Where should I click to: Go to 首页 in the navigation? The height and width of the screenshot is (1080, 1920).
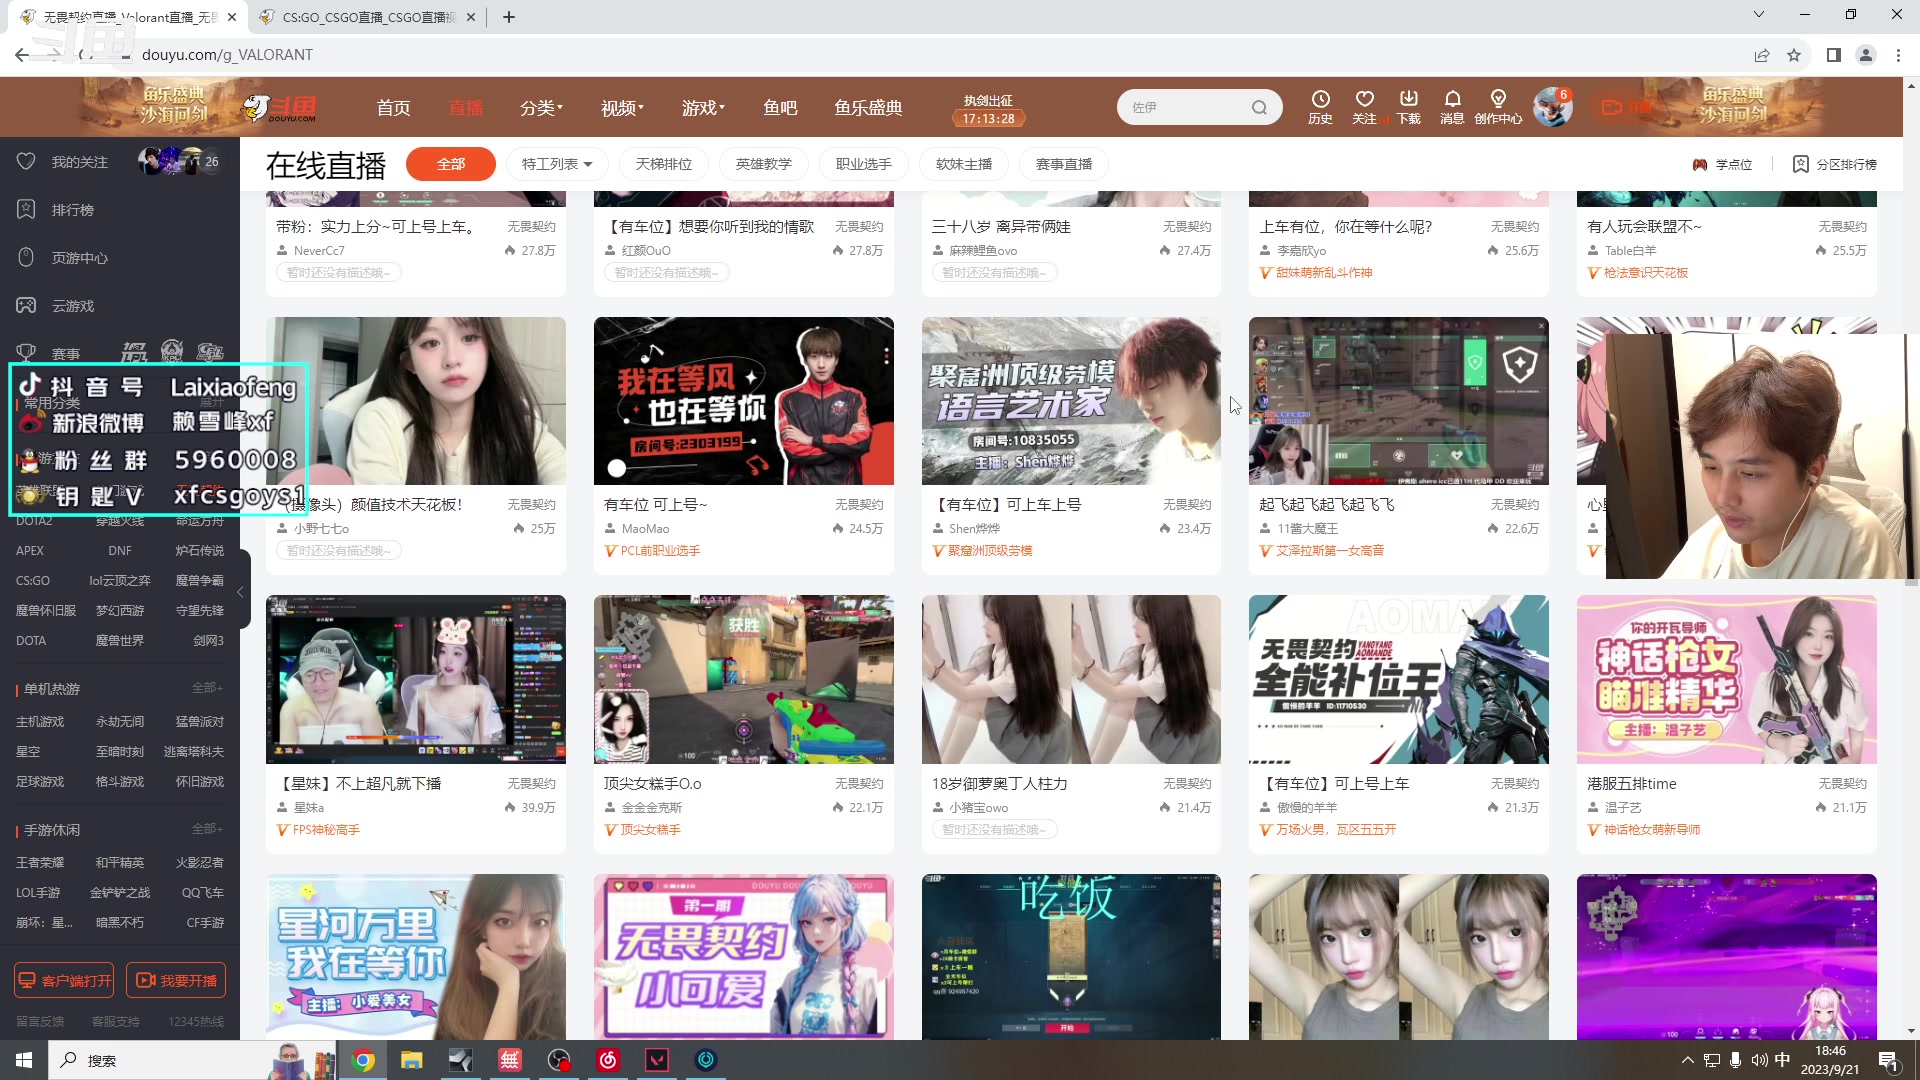393,107
